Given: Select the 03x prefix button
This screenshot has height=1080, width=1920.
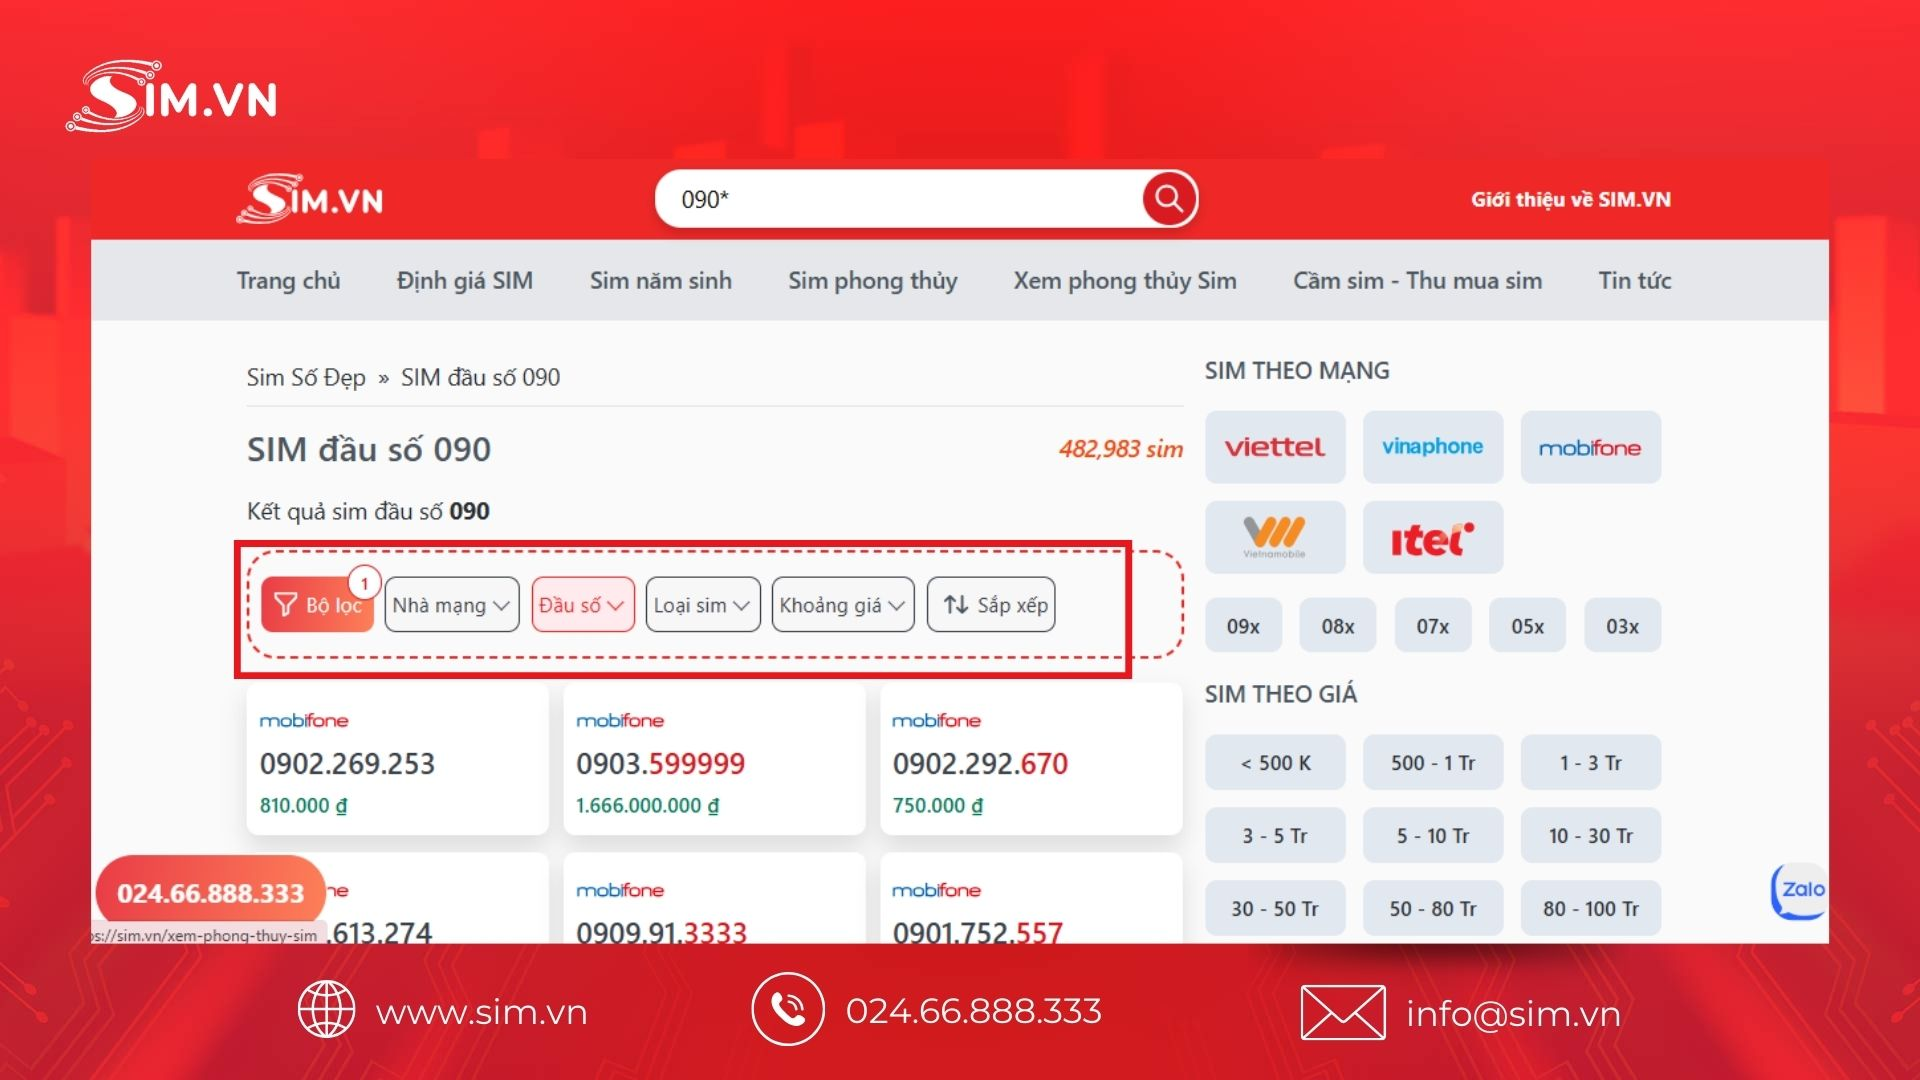Looking at the screenshot, I should 1623,626.
